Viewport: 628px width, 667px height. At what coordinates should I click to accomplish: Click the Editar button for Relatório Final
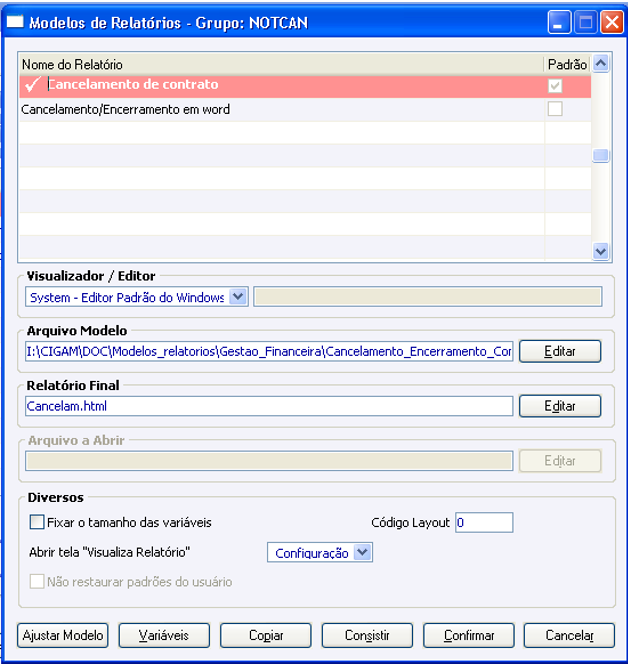click(560, 406)
